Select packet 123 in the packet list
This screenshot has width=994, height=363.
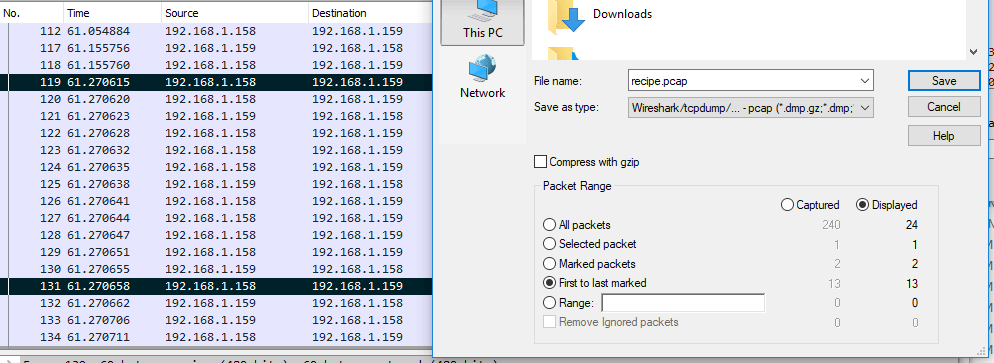[216, 150]
